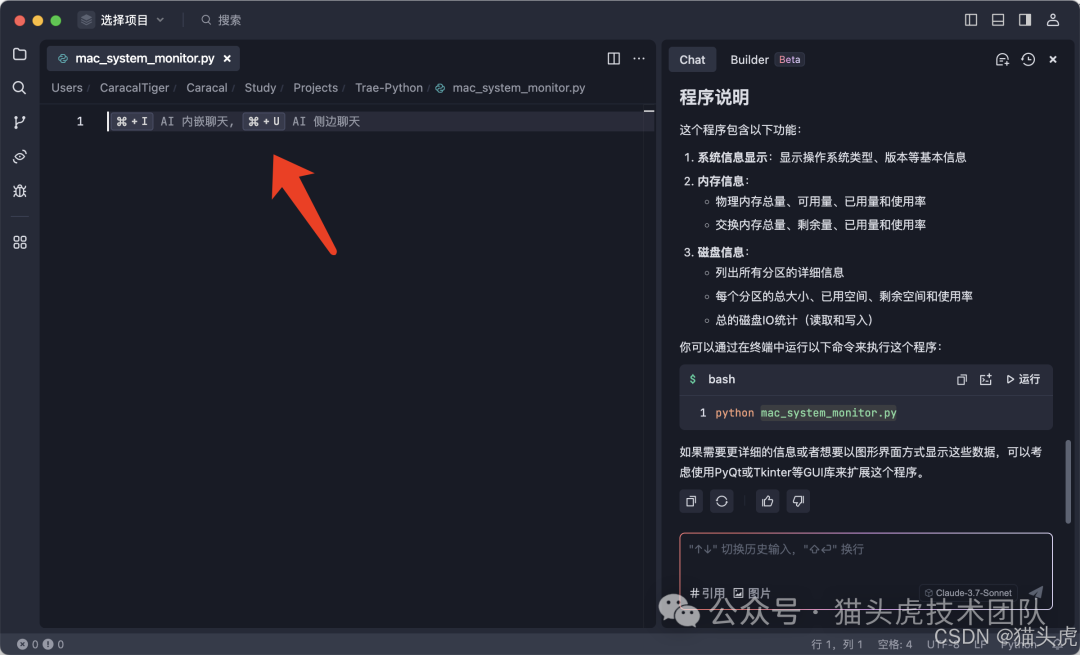Open the 选择项目 project dropdown

click(122, 20)
